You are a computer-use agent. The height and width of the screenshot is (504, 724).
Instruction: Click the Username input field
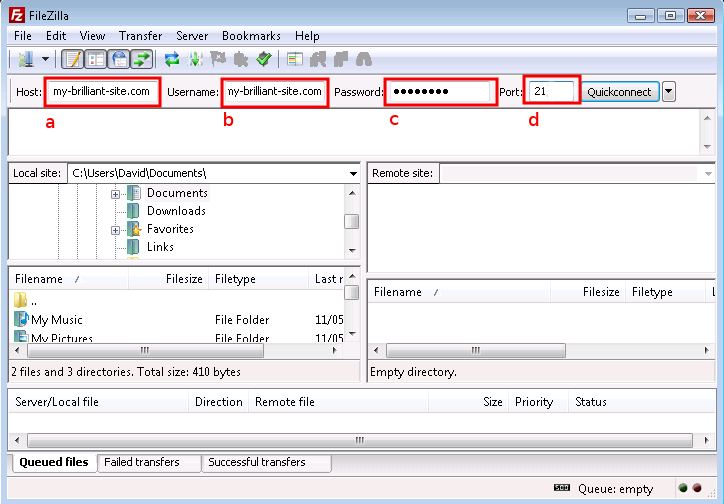click(x=275, y=91)
